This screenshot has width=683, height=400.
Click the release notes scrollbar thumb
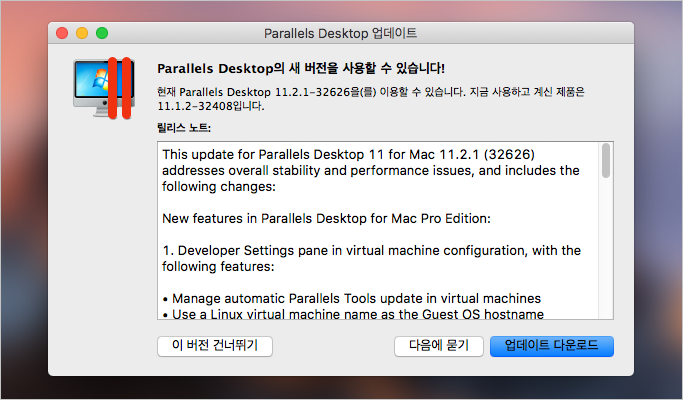coord(606,160)
